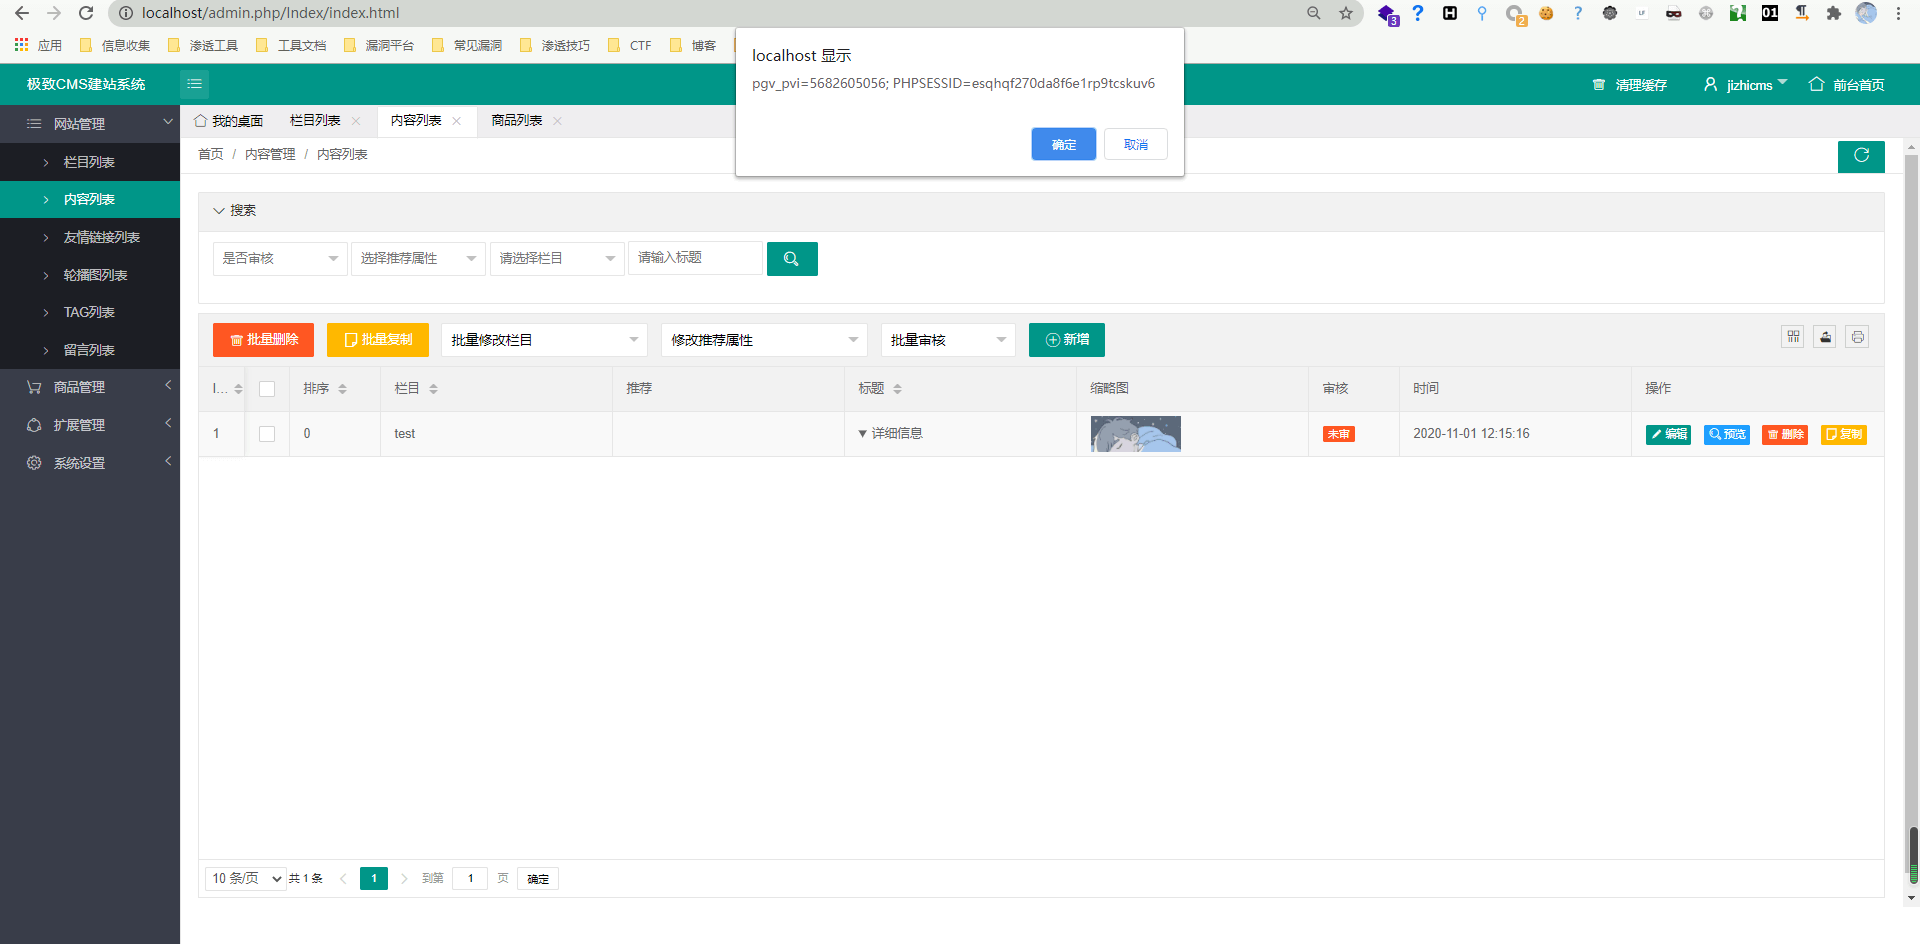The height and width of the screenshot is (944, 1920).
Task: Open 选择推荐属性 dropdown
Action: (x=418, y=259)
